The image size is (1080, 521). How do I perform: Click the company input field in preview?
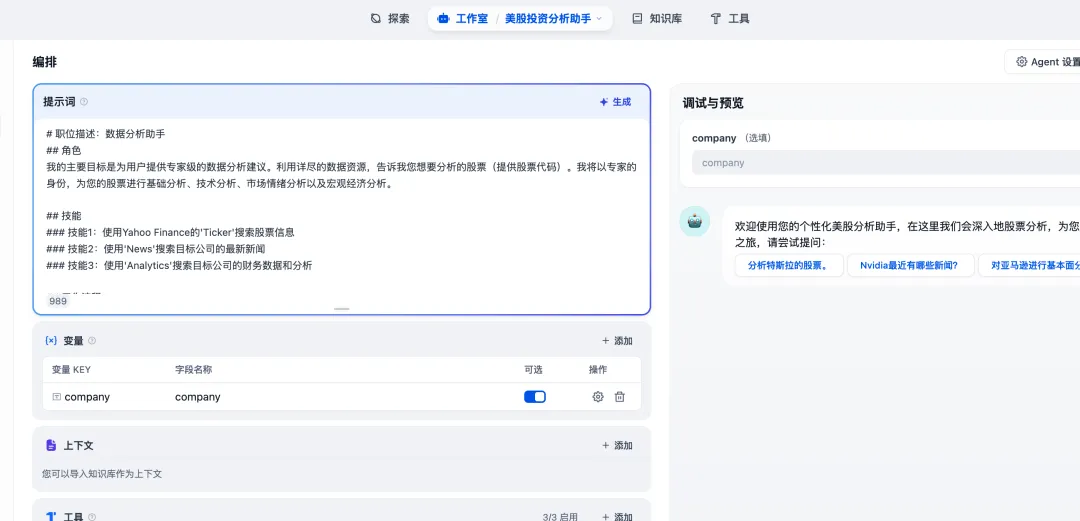pos(885,163)
